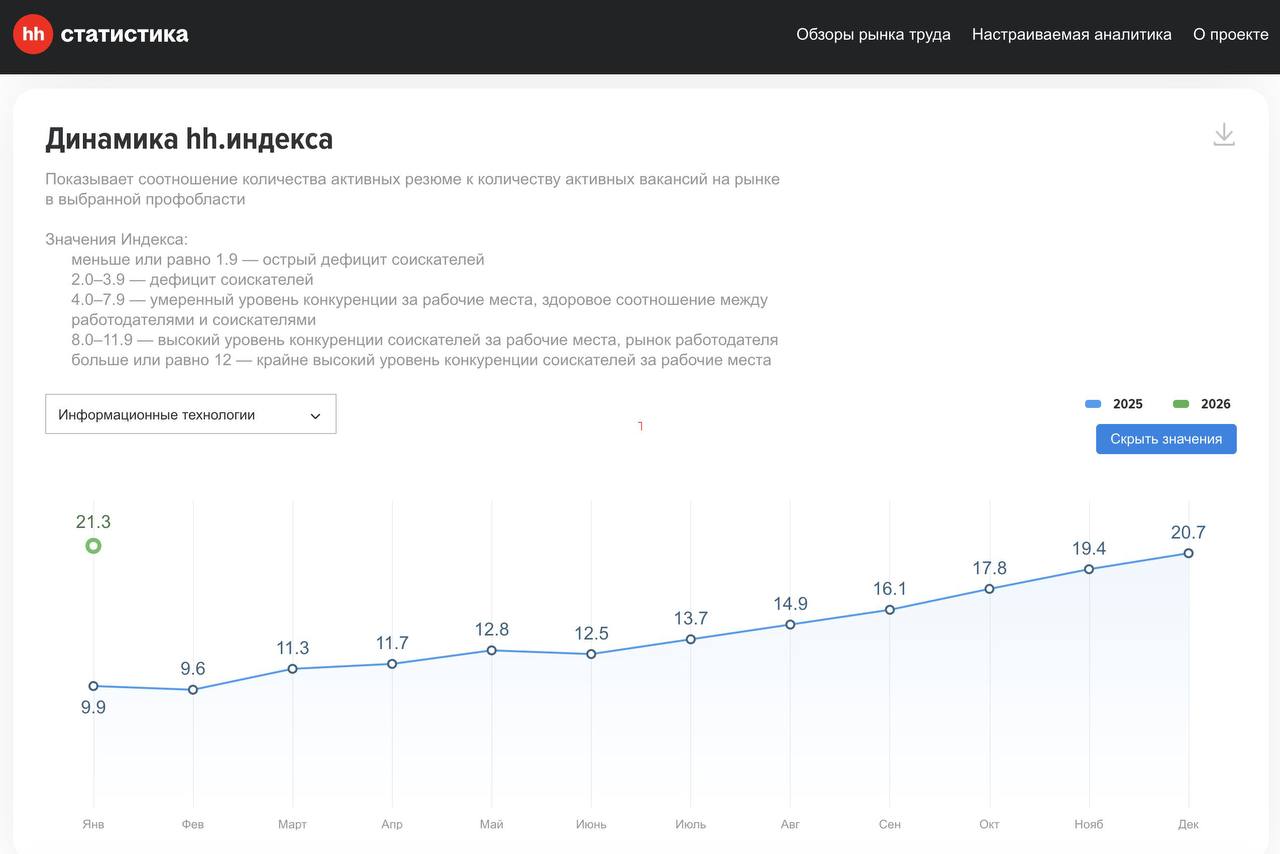Click the Июнь axis label
The image size is (1280, 854).
(x=591, y=825)
